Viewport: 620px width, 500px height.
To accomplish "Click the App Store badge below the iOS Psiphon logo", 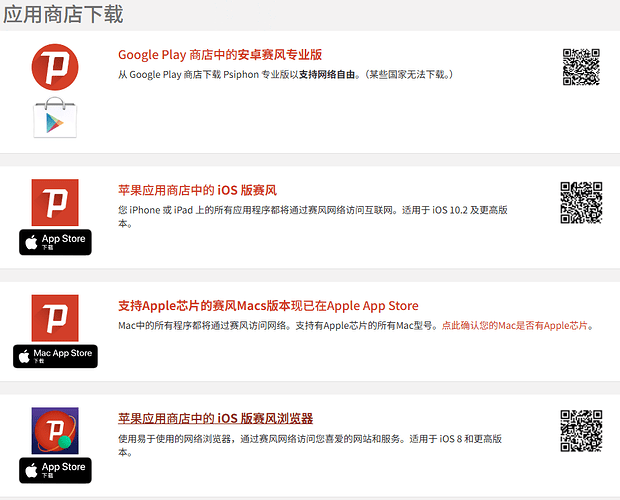I will (55, 242).
